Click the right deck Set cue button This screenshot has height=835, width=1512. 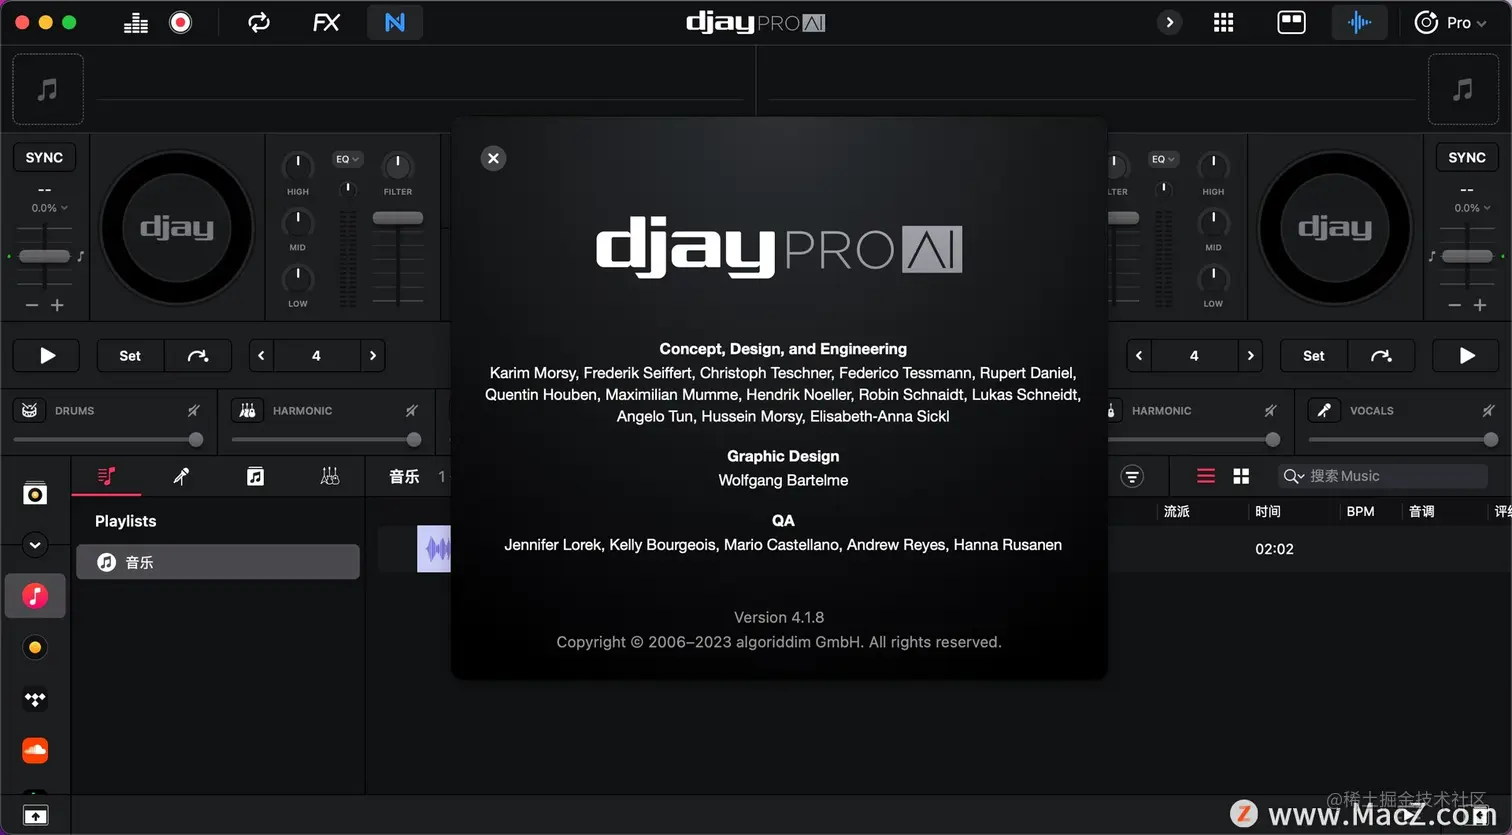[x=1314, y=355]
